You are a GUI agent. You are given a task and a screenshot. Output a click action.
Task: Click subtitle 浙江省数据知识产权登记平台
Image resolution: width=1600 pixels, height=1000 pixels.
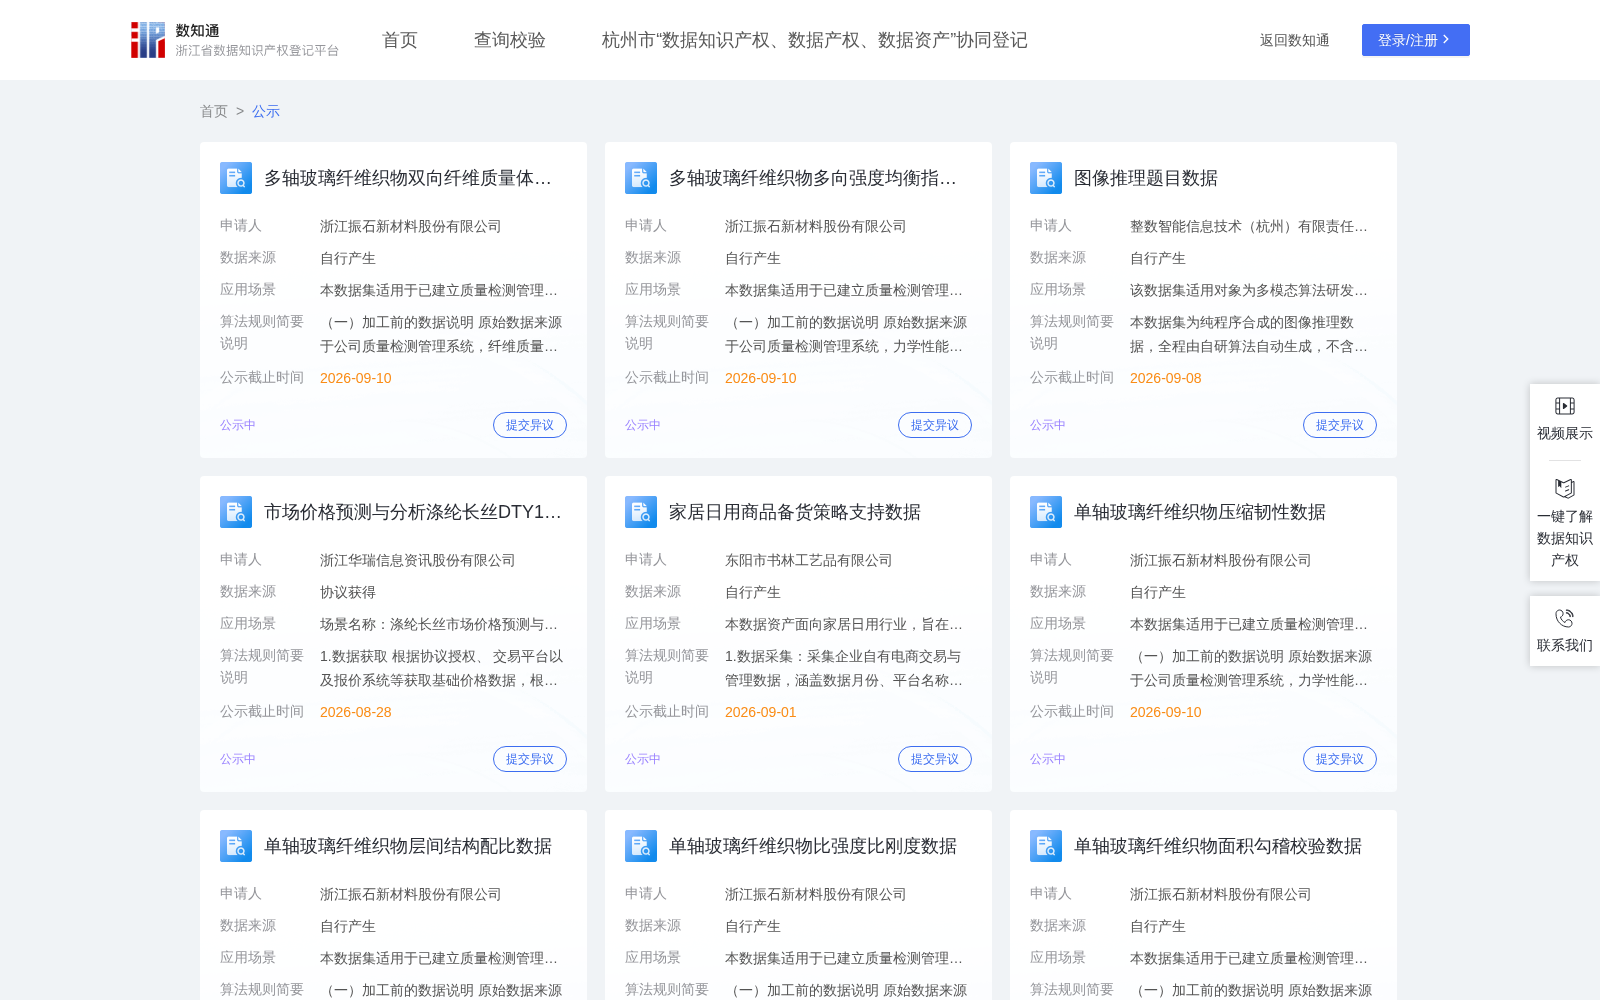pos(258,50)
